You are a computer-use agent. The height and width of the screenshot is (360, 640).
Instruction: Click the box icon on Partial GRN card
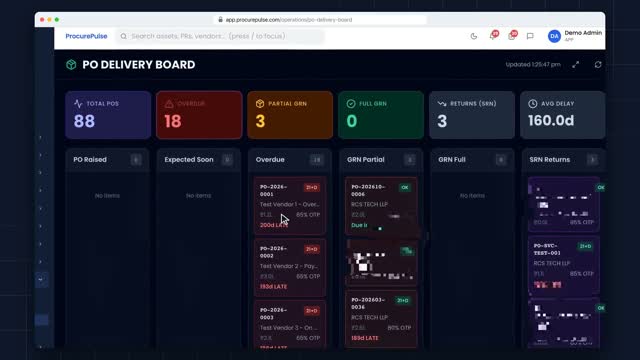pos(260,104)
